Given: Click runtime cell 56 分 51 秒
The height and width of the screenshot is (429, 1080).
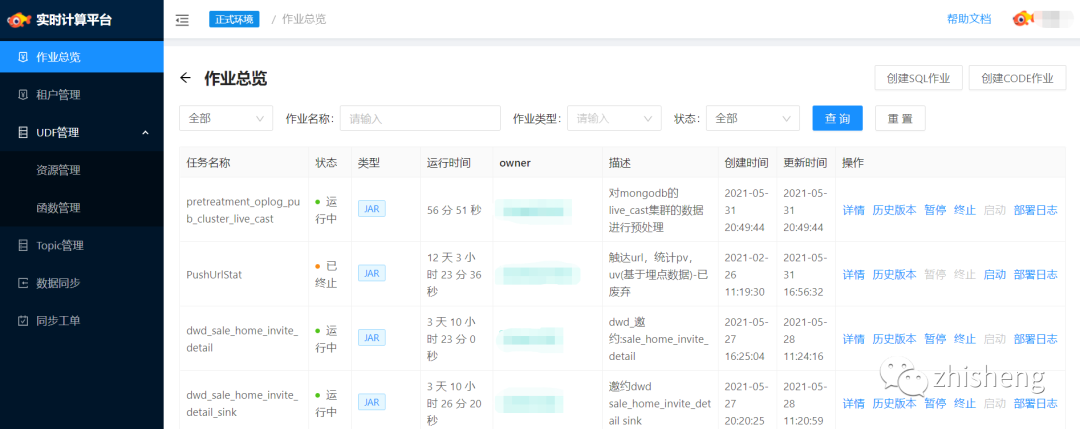Looking at the screenshot, I should 455,210.
